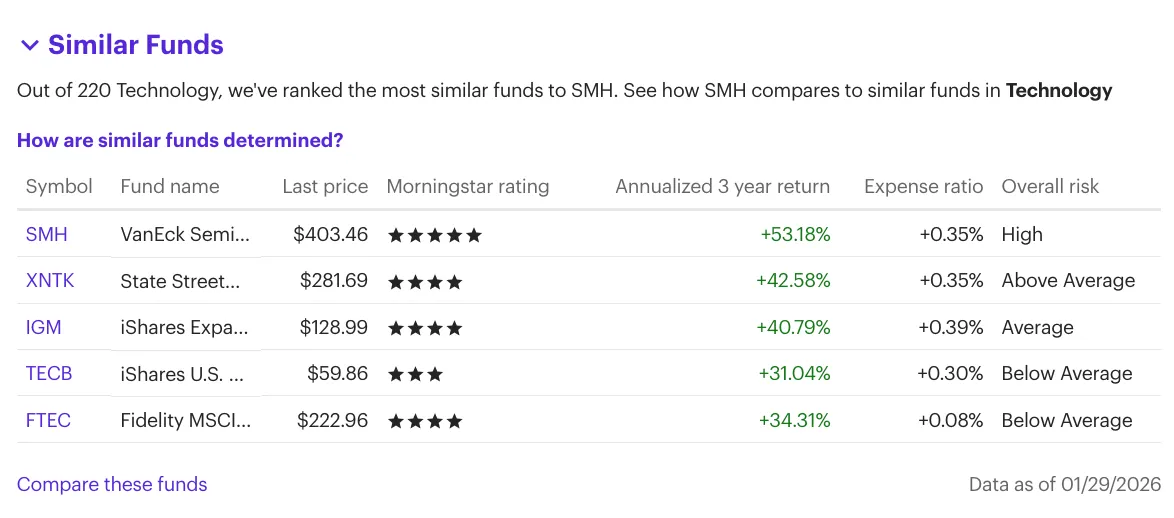The height and width of the screenshot is (518, 1174).
Task: Click the XNTK four-star rating icons
Action: 425,281
